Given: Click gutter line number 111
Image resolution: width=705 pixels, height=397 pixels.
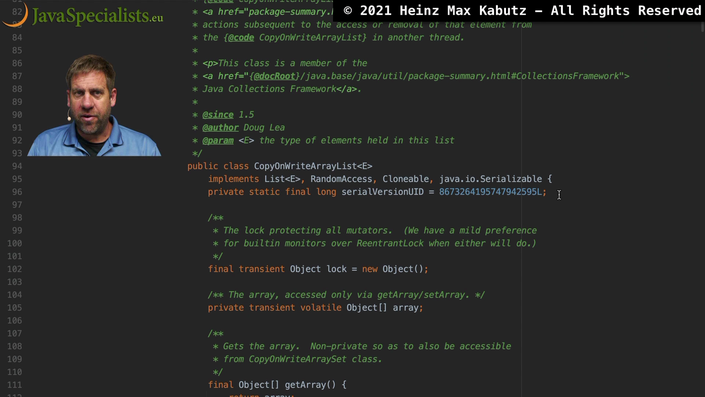Looking at the screenshot, I should pos(14,385).
